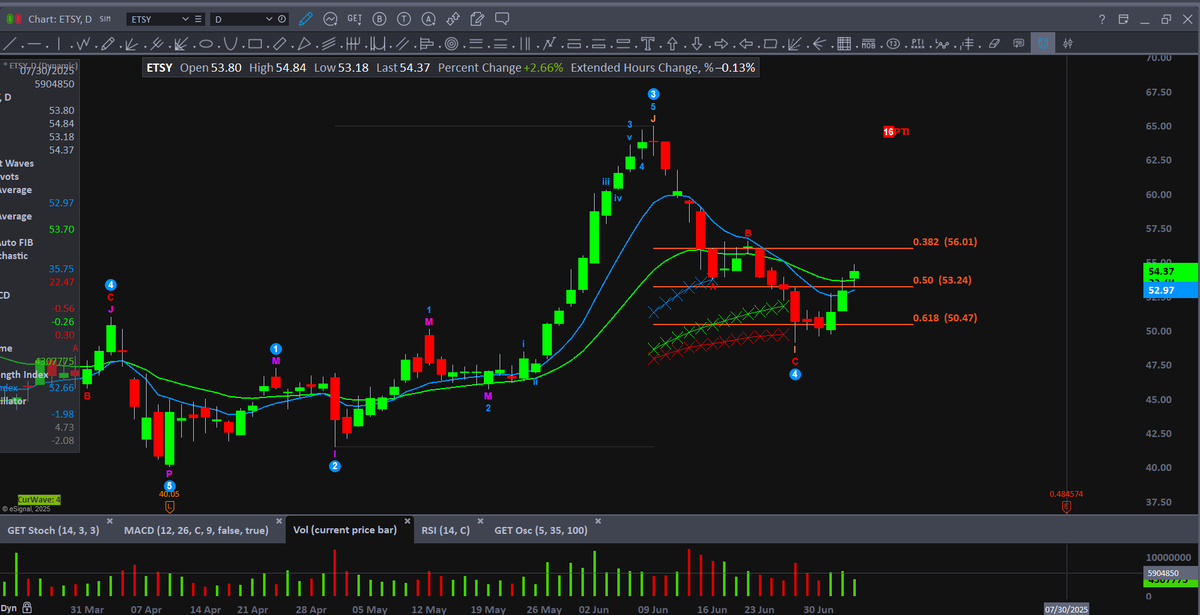The height and width of the screenshot is (615, 1200).
Task: Toggle the SIM mode indicator
Action: click(105, 19)
